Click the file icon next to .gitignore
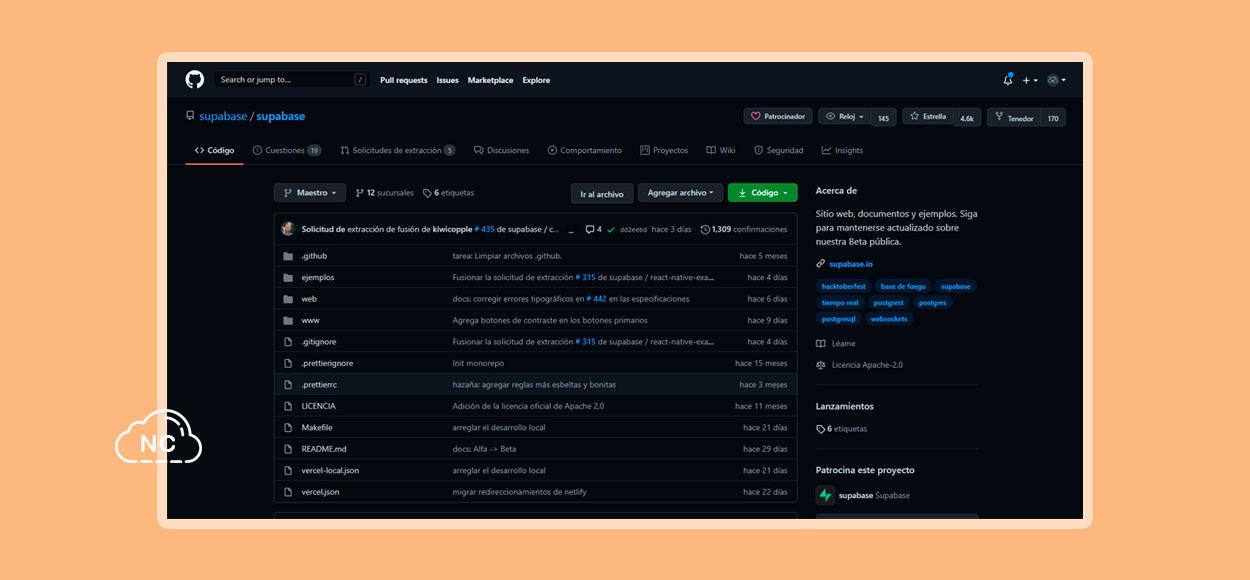This screenshot has width=1250, height=580. pyautogui.click(x=288, y=342)
